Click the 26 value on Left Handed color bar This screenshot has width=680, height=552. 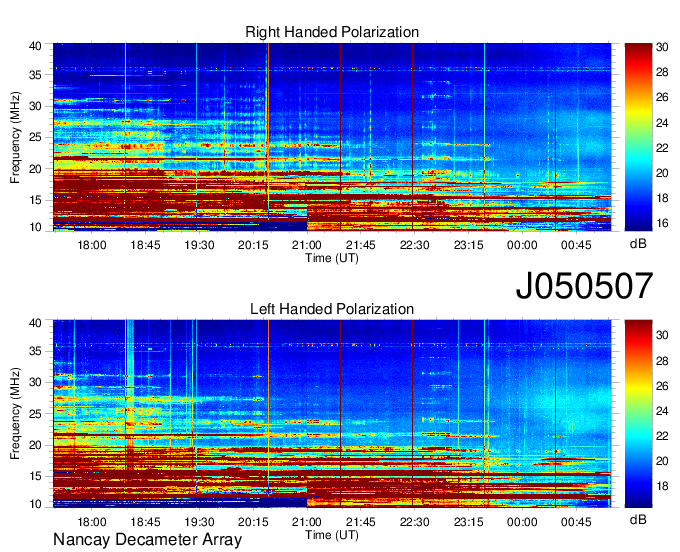click(662, 385)
